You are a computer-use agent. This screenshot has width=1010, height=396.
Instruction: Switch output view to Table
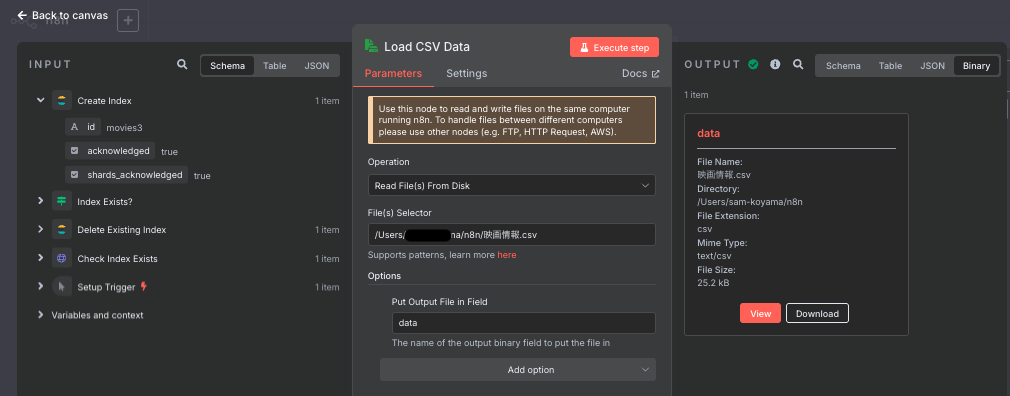click(x=890, y=66)
